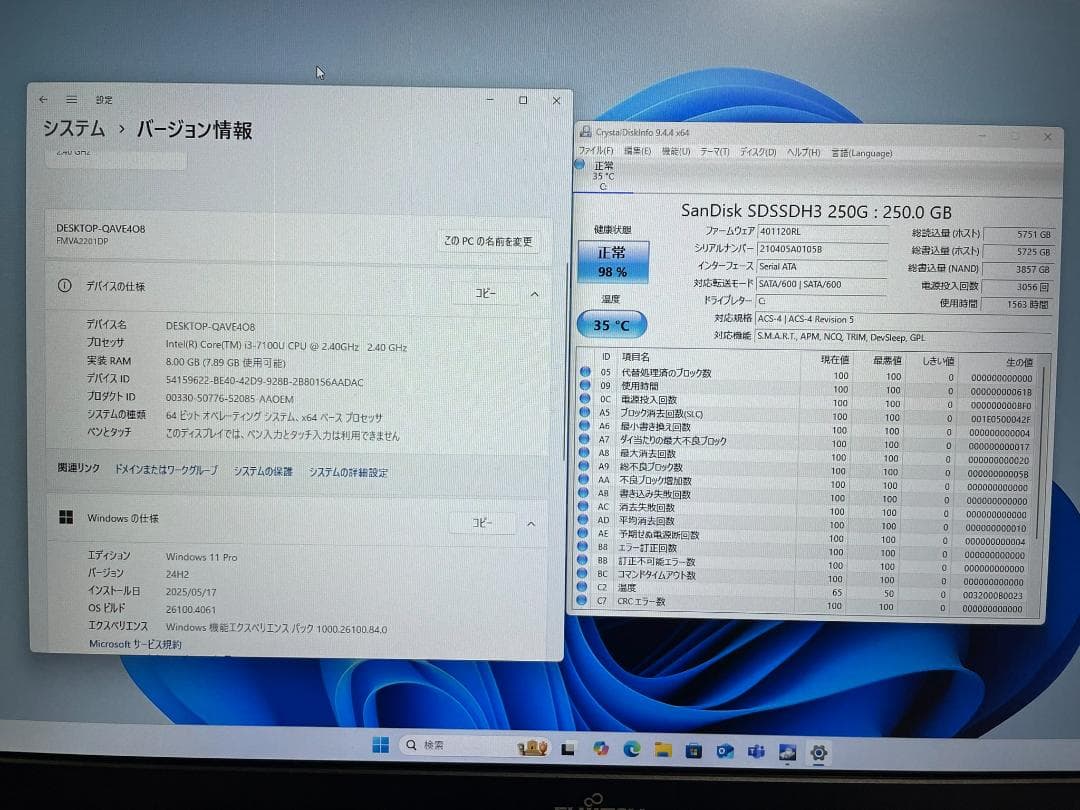Select the 予期せぬ電源断回数 row
The image size is (1080, 810).
802,537
